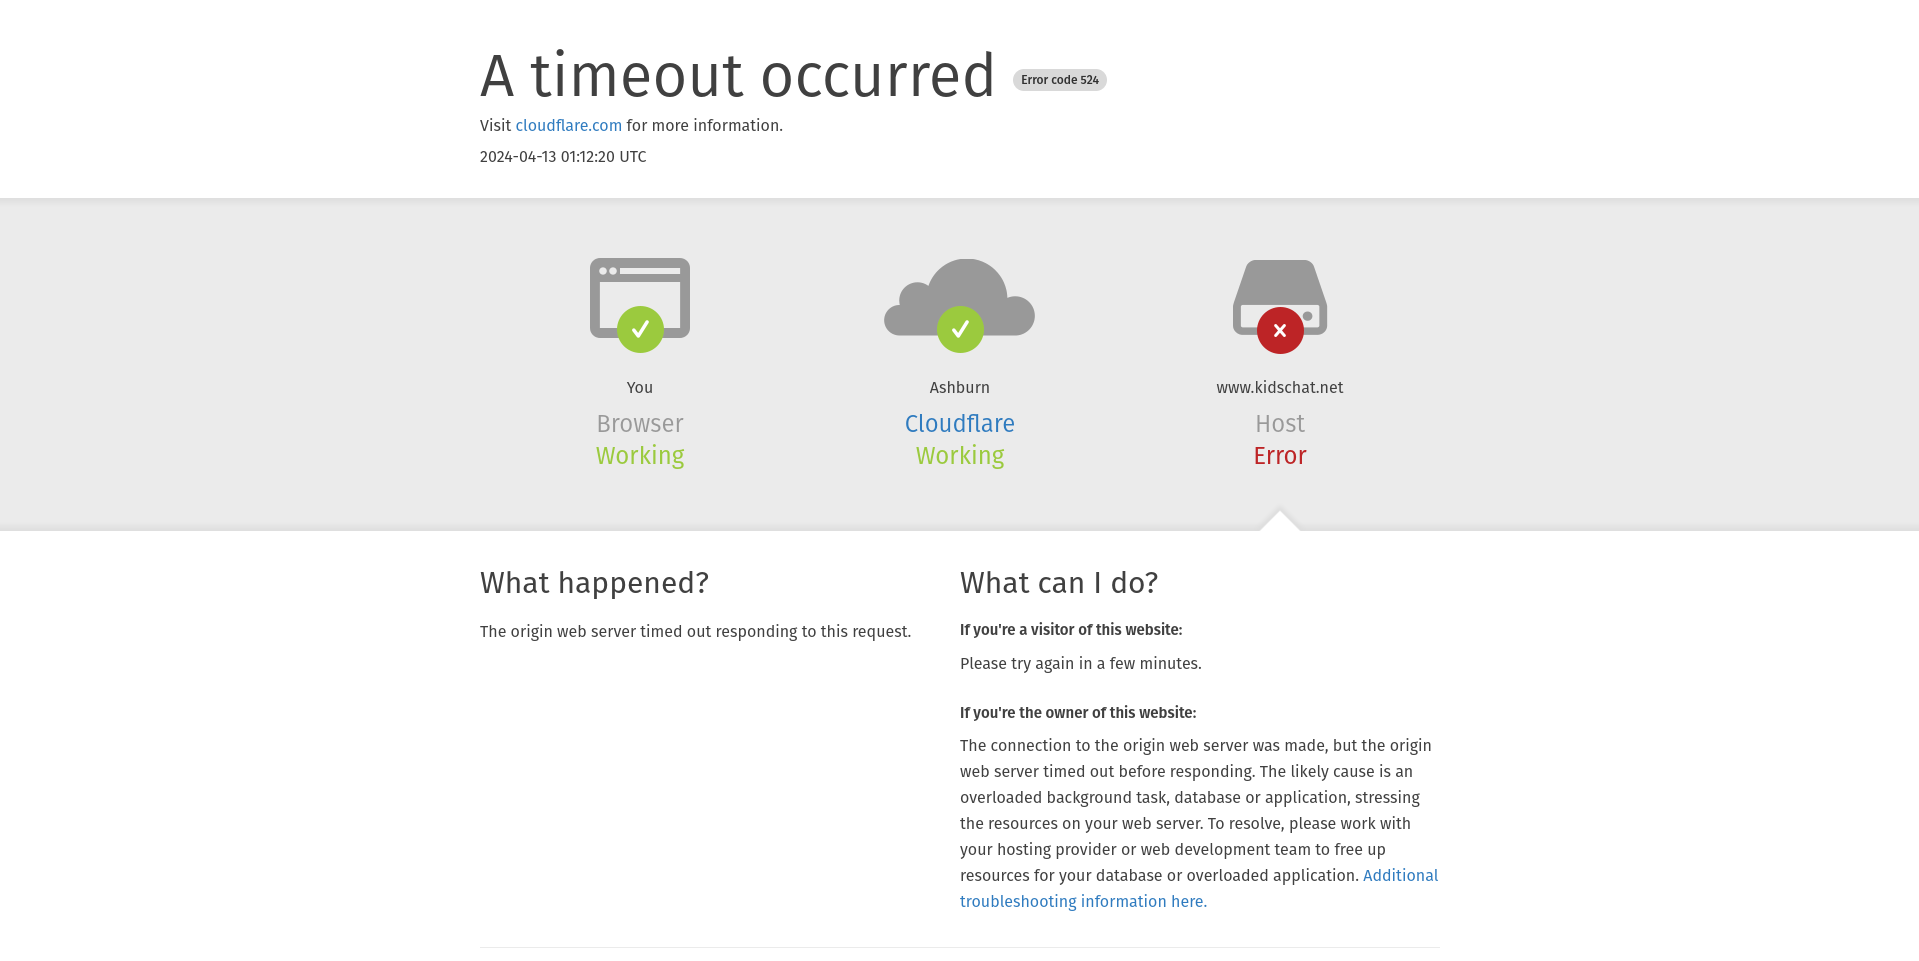Click the red X error badge
The image size is (1919, 961).
(x=1280, y=330)
